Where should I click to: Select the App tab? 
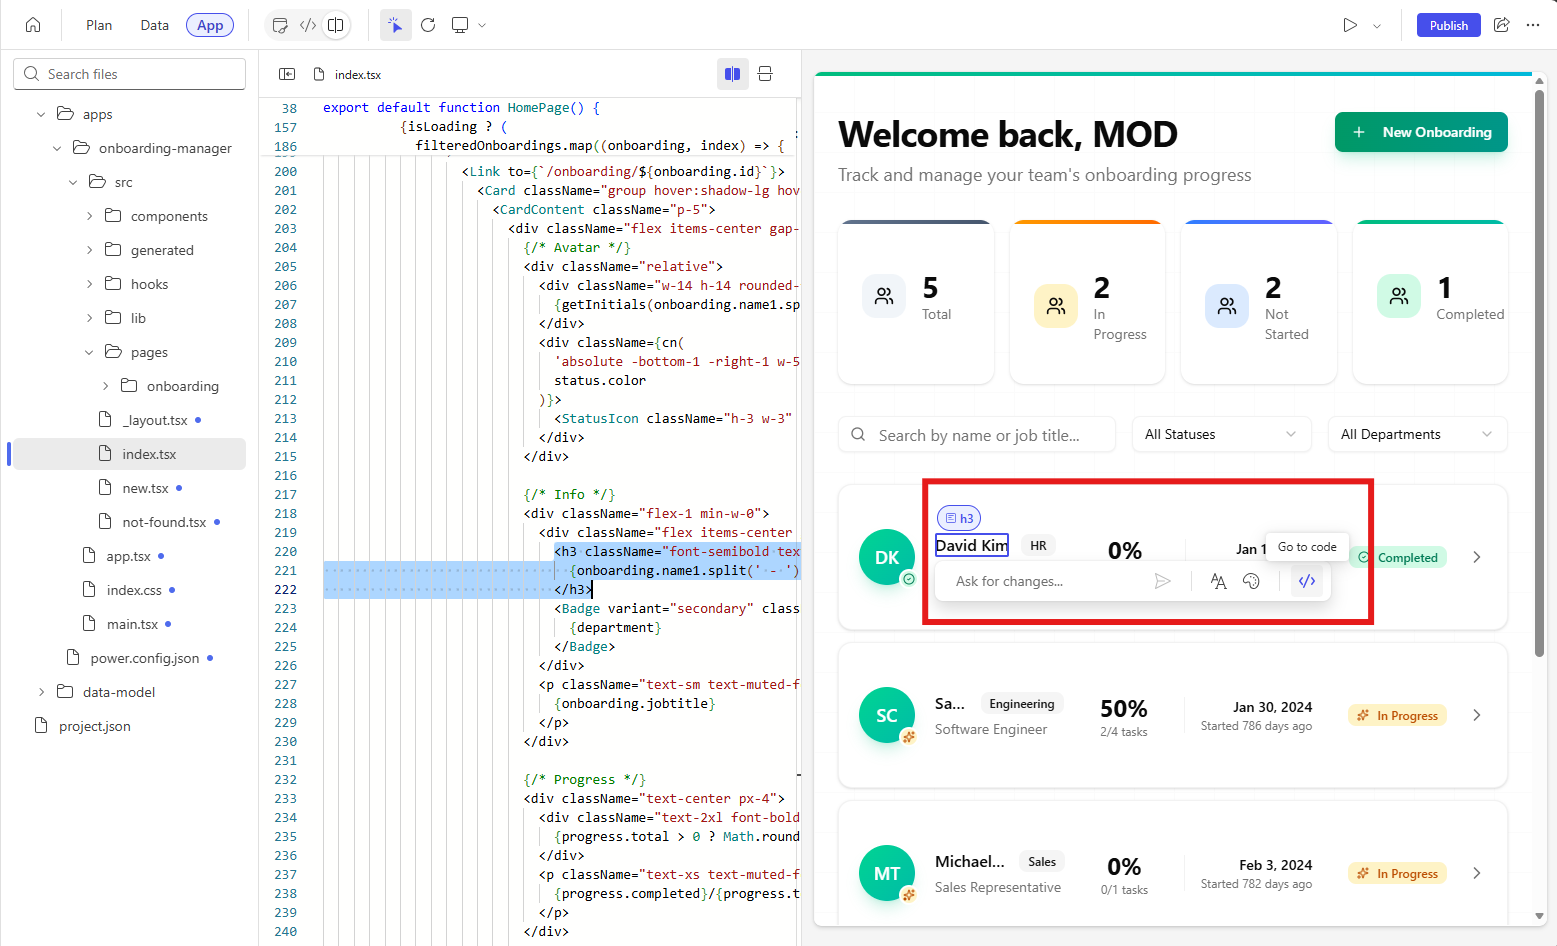(210, 25)
